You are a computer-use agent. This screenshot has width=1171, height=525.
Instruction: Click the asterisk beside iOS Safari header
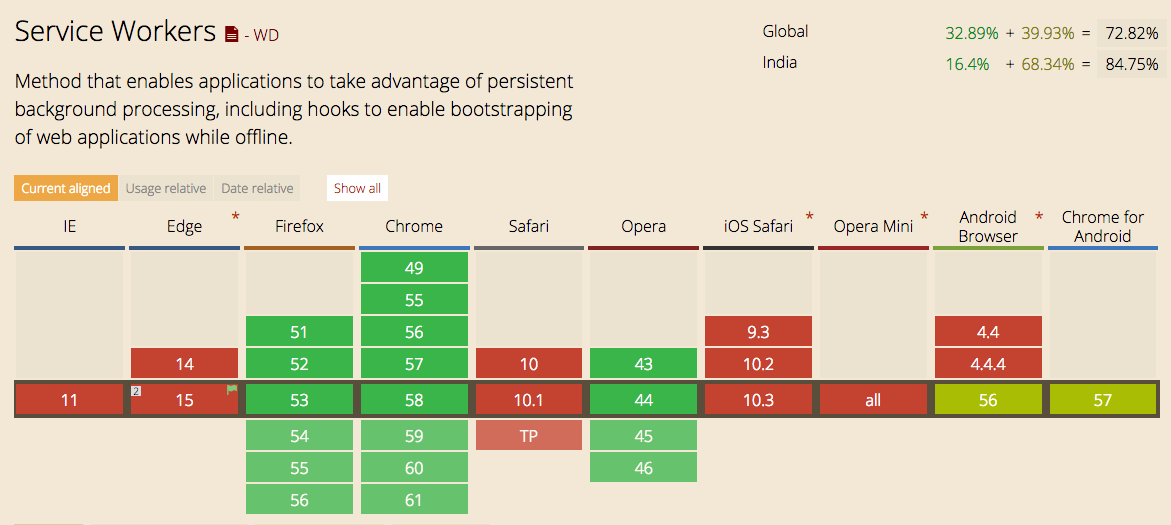tap(809, 217)
